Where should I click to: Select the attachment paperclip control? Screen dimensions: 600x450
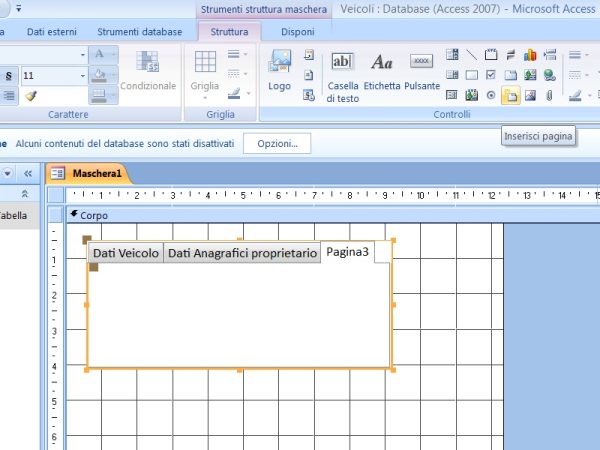549,96
